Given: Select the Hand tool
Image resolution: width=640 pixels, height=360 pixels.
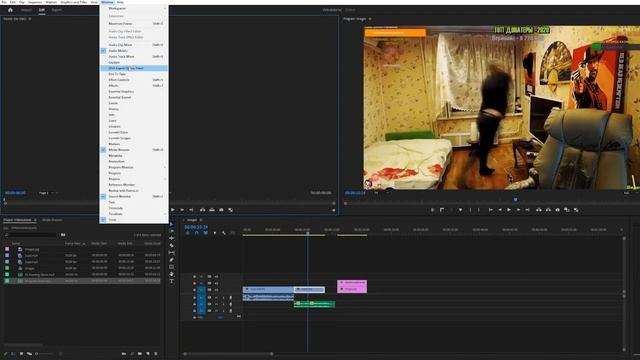Looking at the screenshot, I should pos(171,274).
